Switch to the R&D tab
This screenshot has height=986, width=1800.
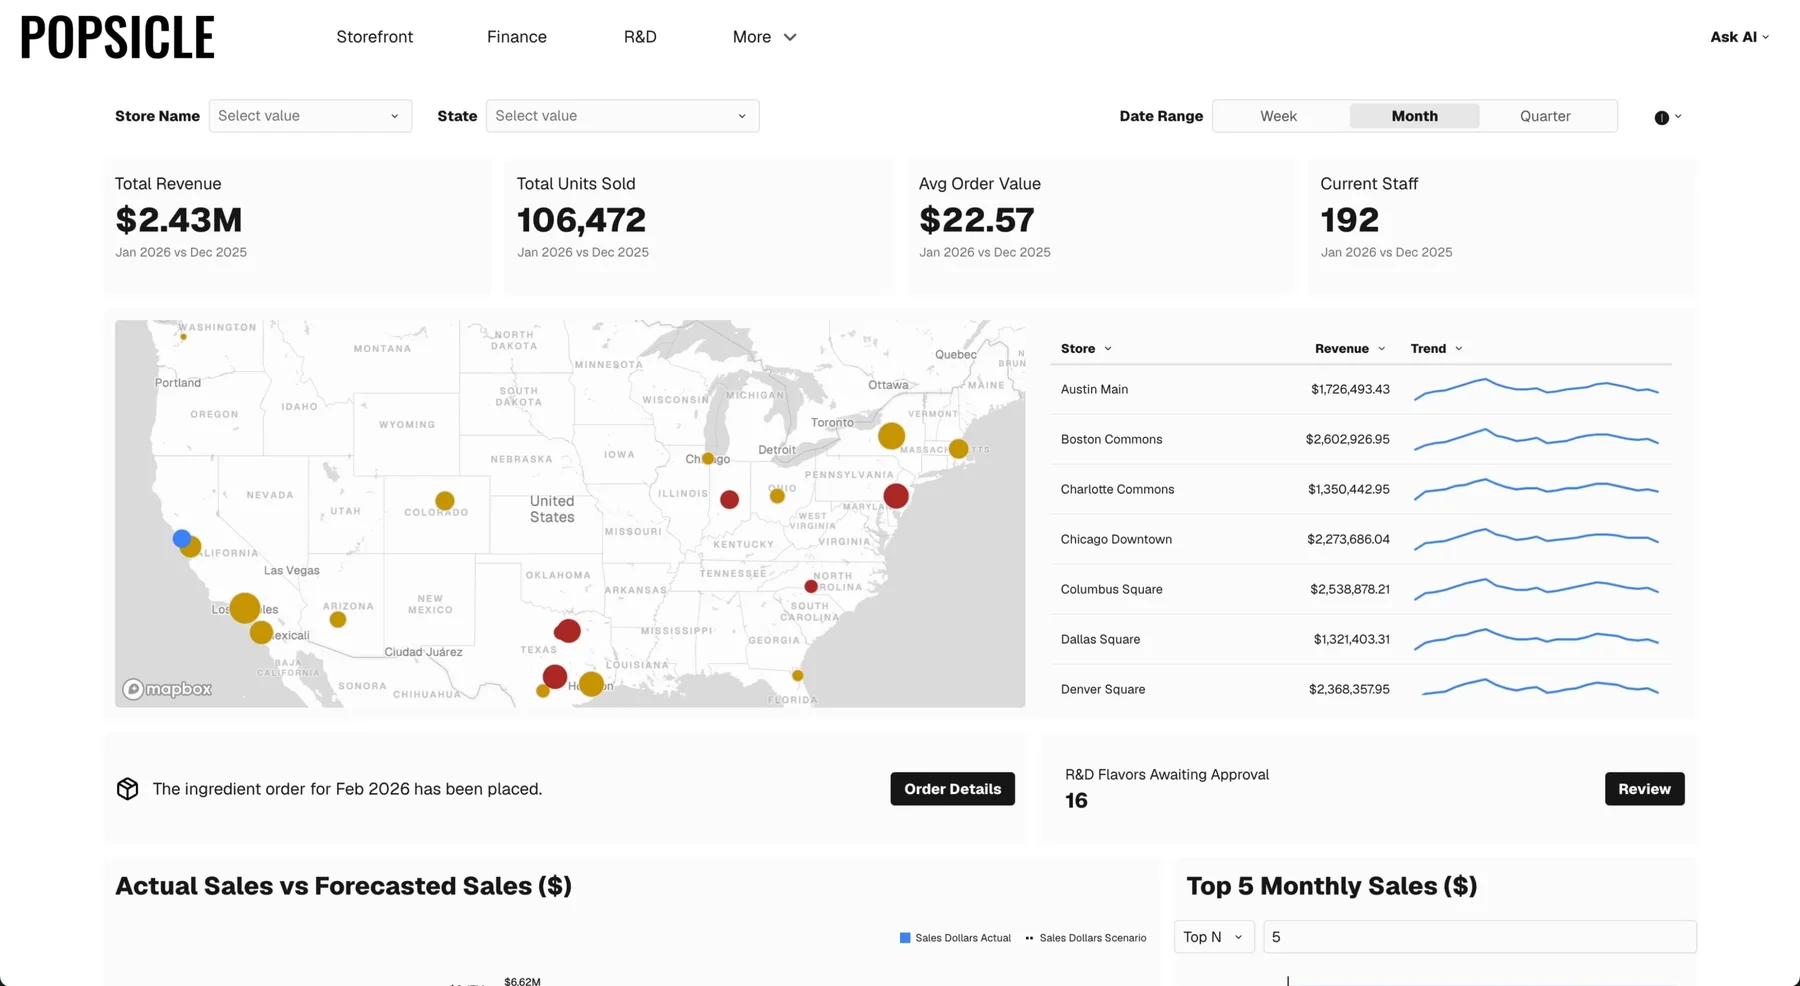640,37
